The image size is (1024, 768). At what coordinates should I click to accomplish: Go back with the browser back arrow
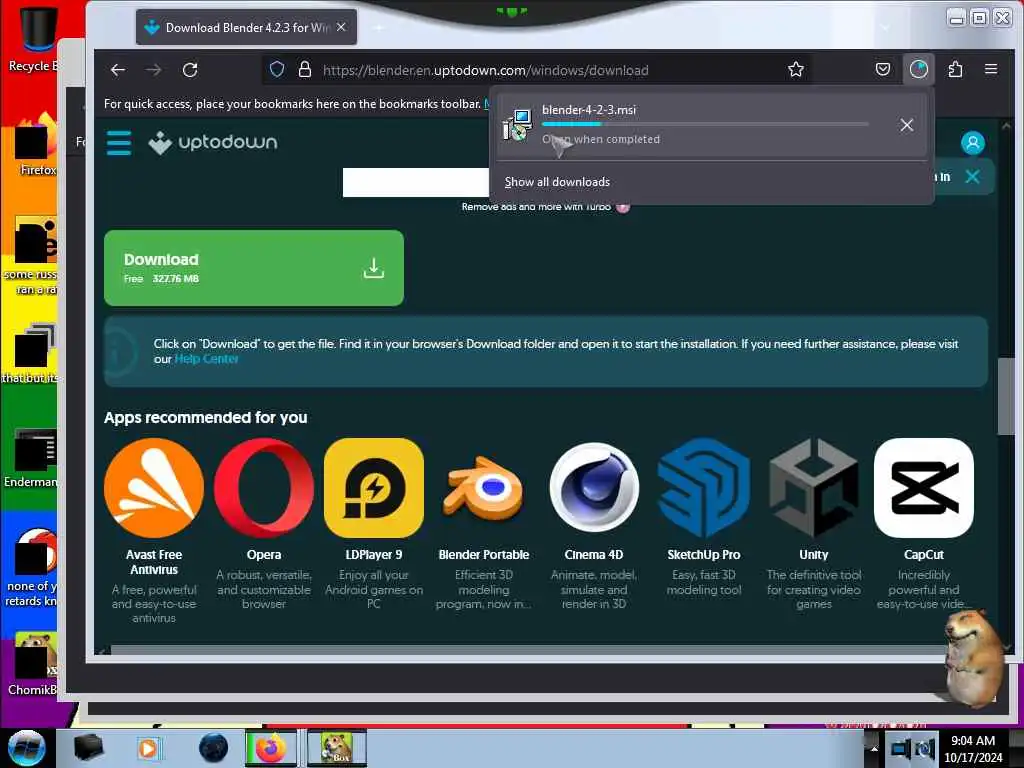(x=118, y=70)
